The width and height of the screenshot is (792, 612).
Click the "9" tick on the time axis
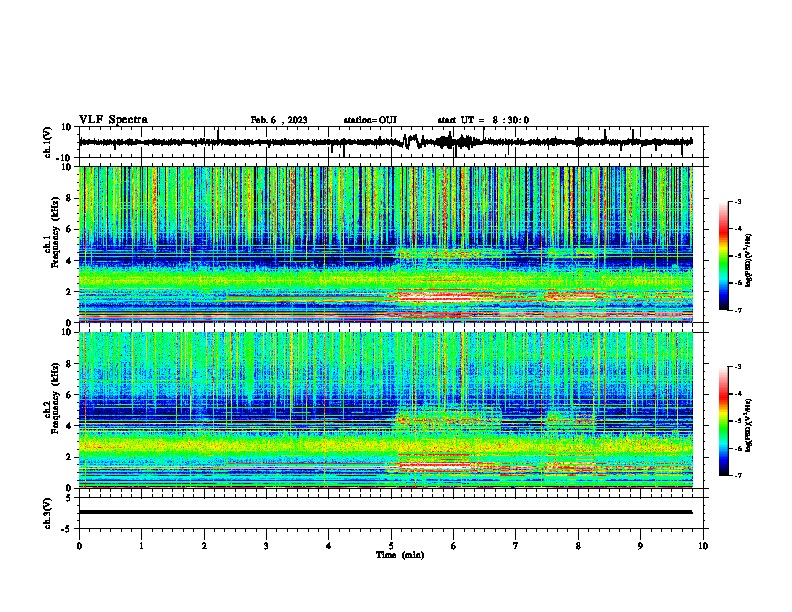pyautogui.click(x=640, y=546)
